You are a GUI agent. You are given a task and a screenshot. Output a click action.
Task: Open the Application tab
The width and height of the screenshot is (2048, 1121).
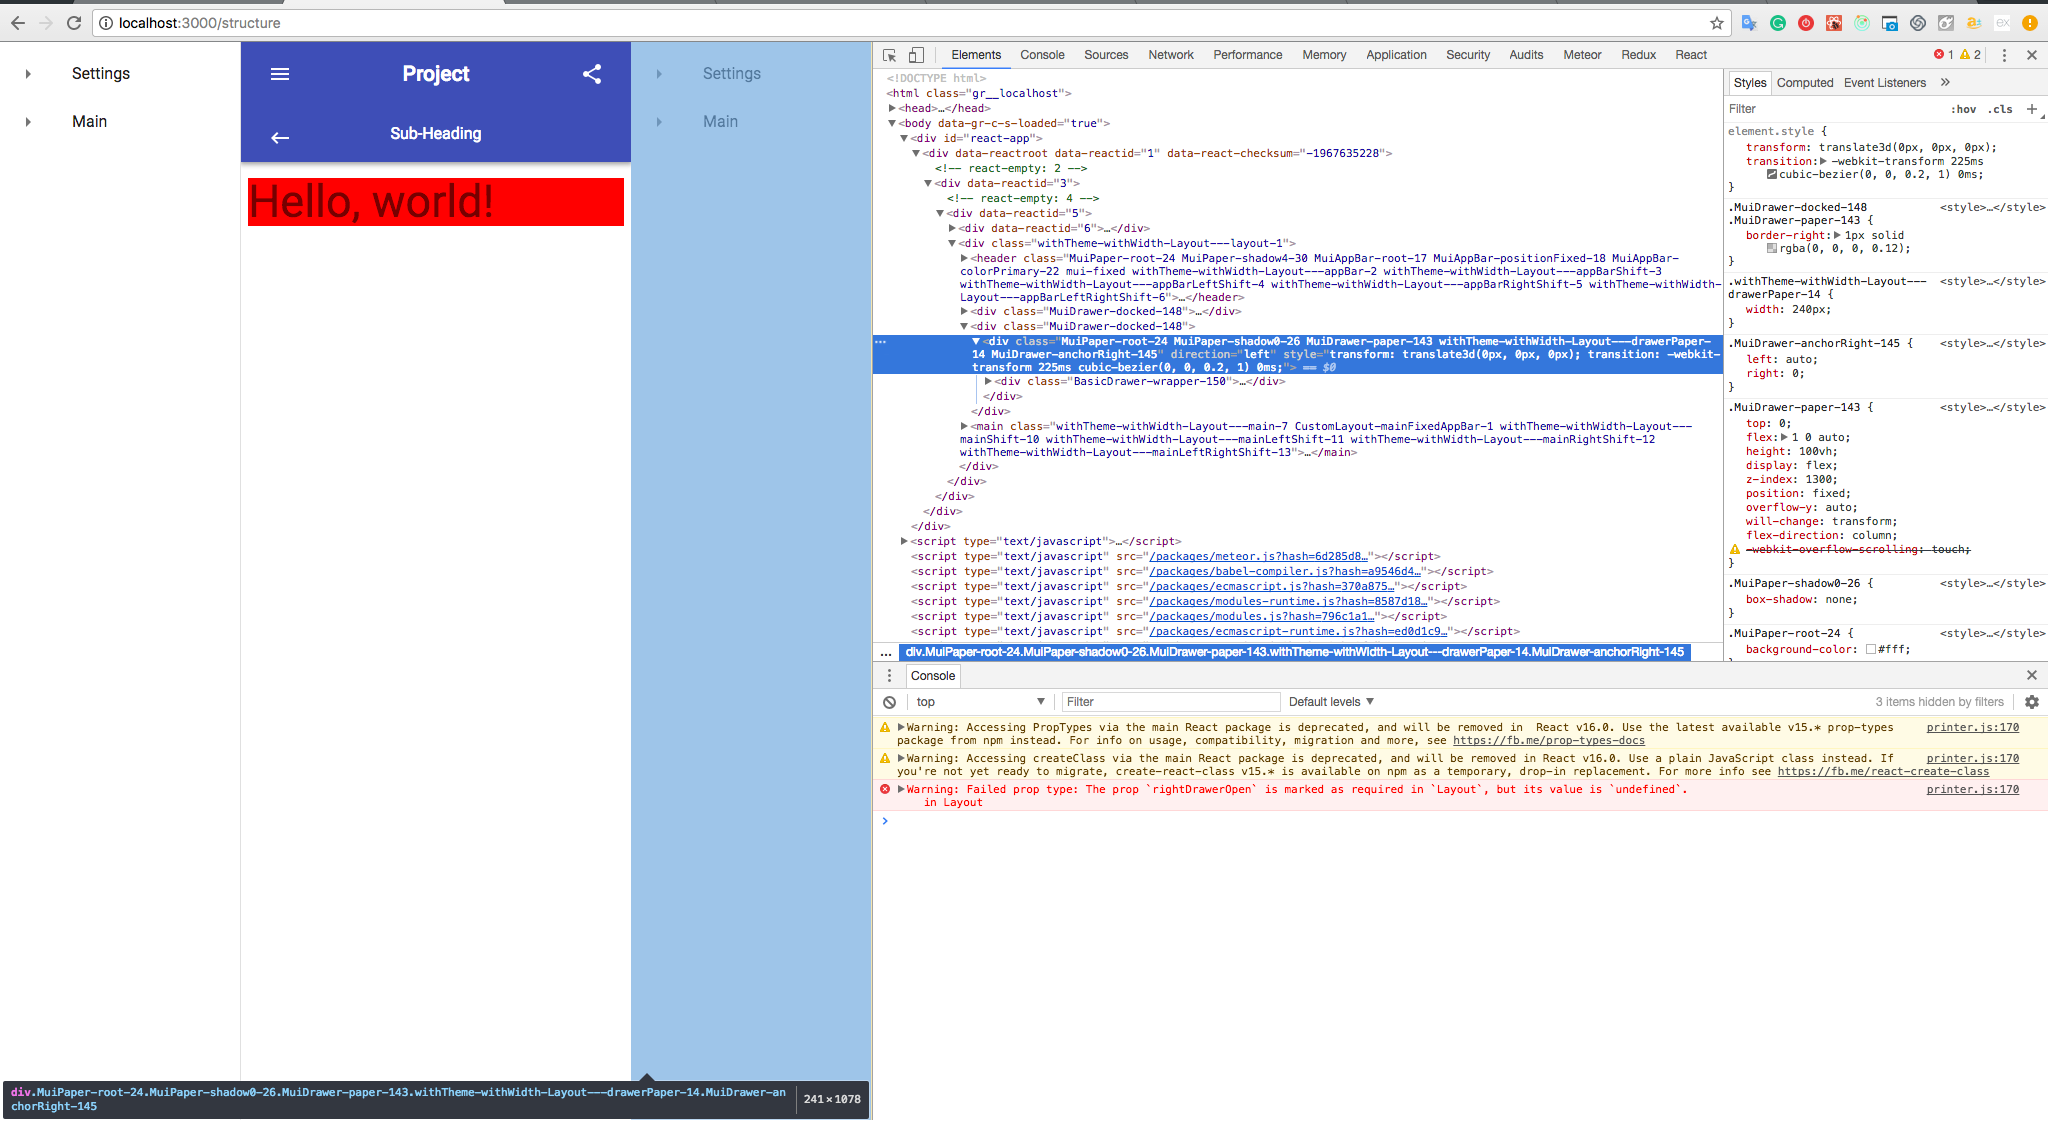point(1396,55)
